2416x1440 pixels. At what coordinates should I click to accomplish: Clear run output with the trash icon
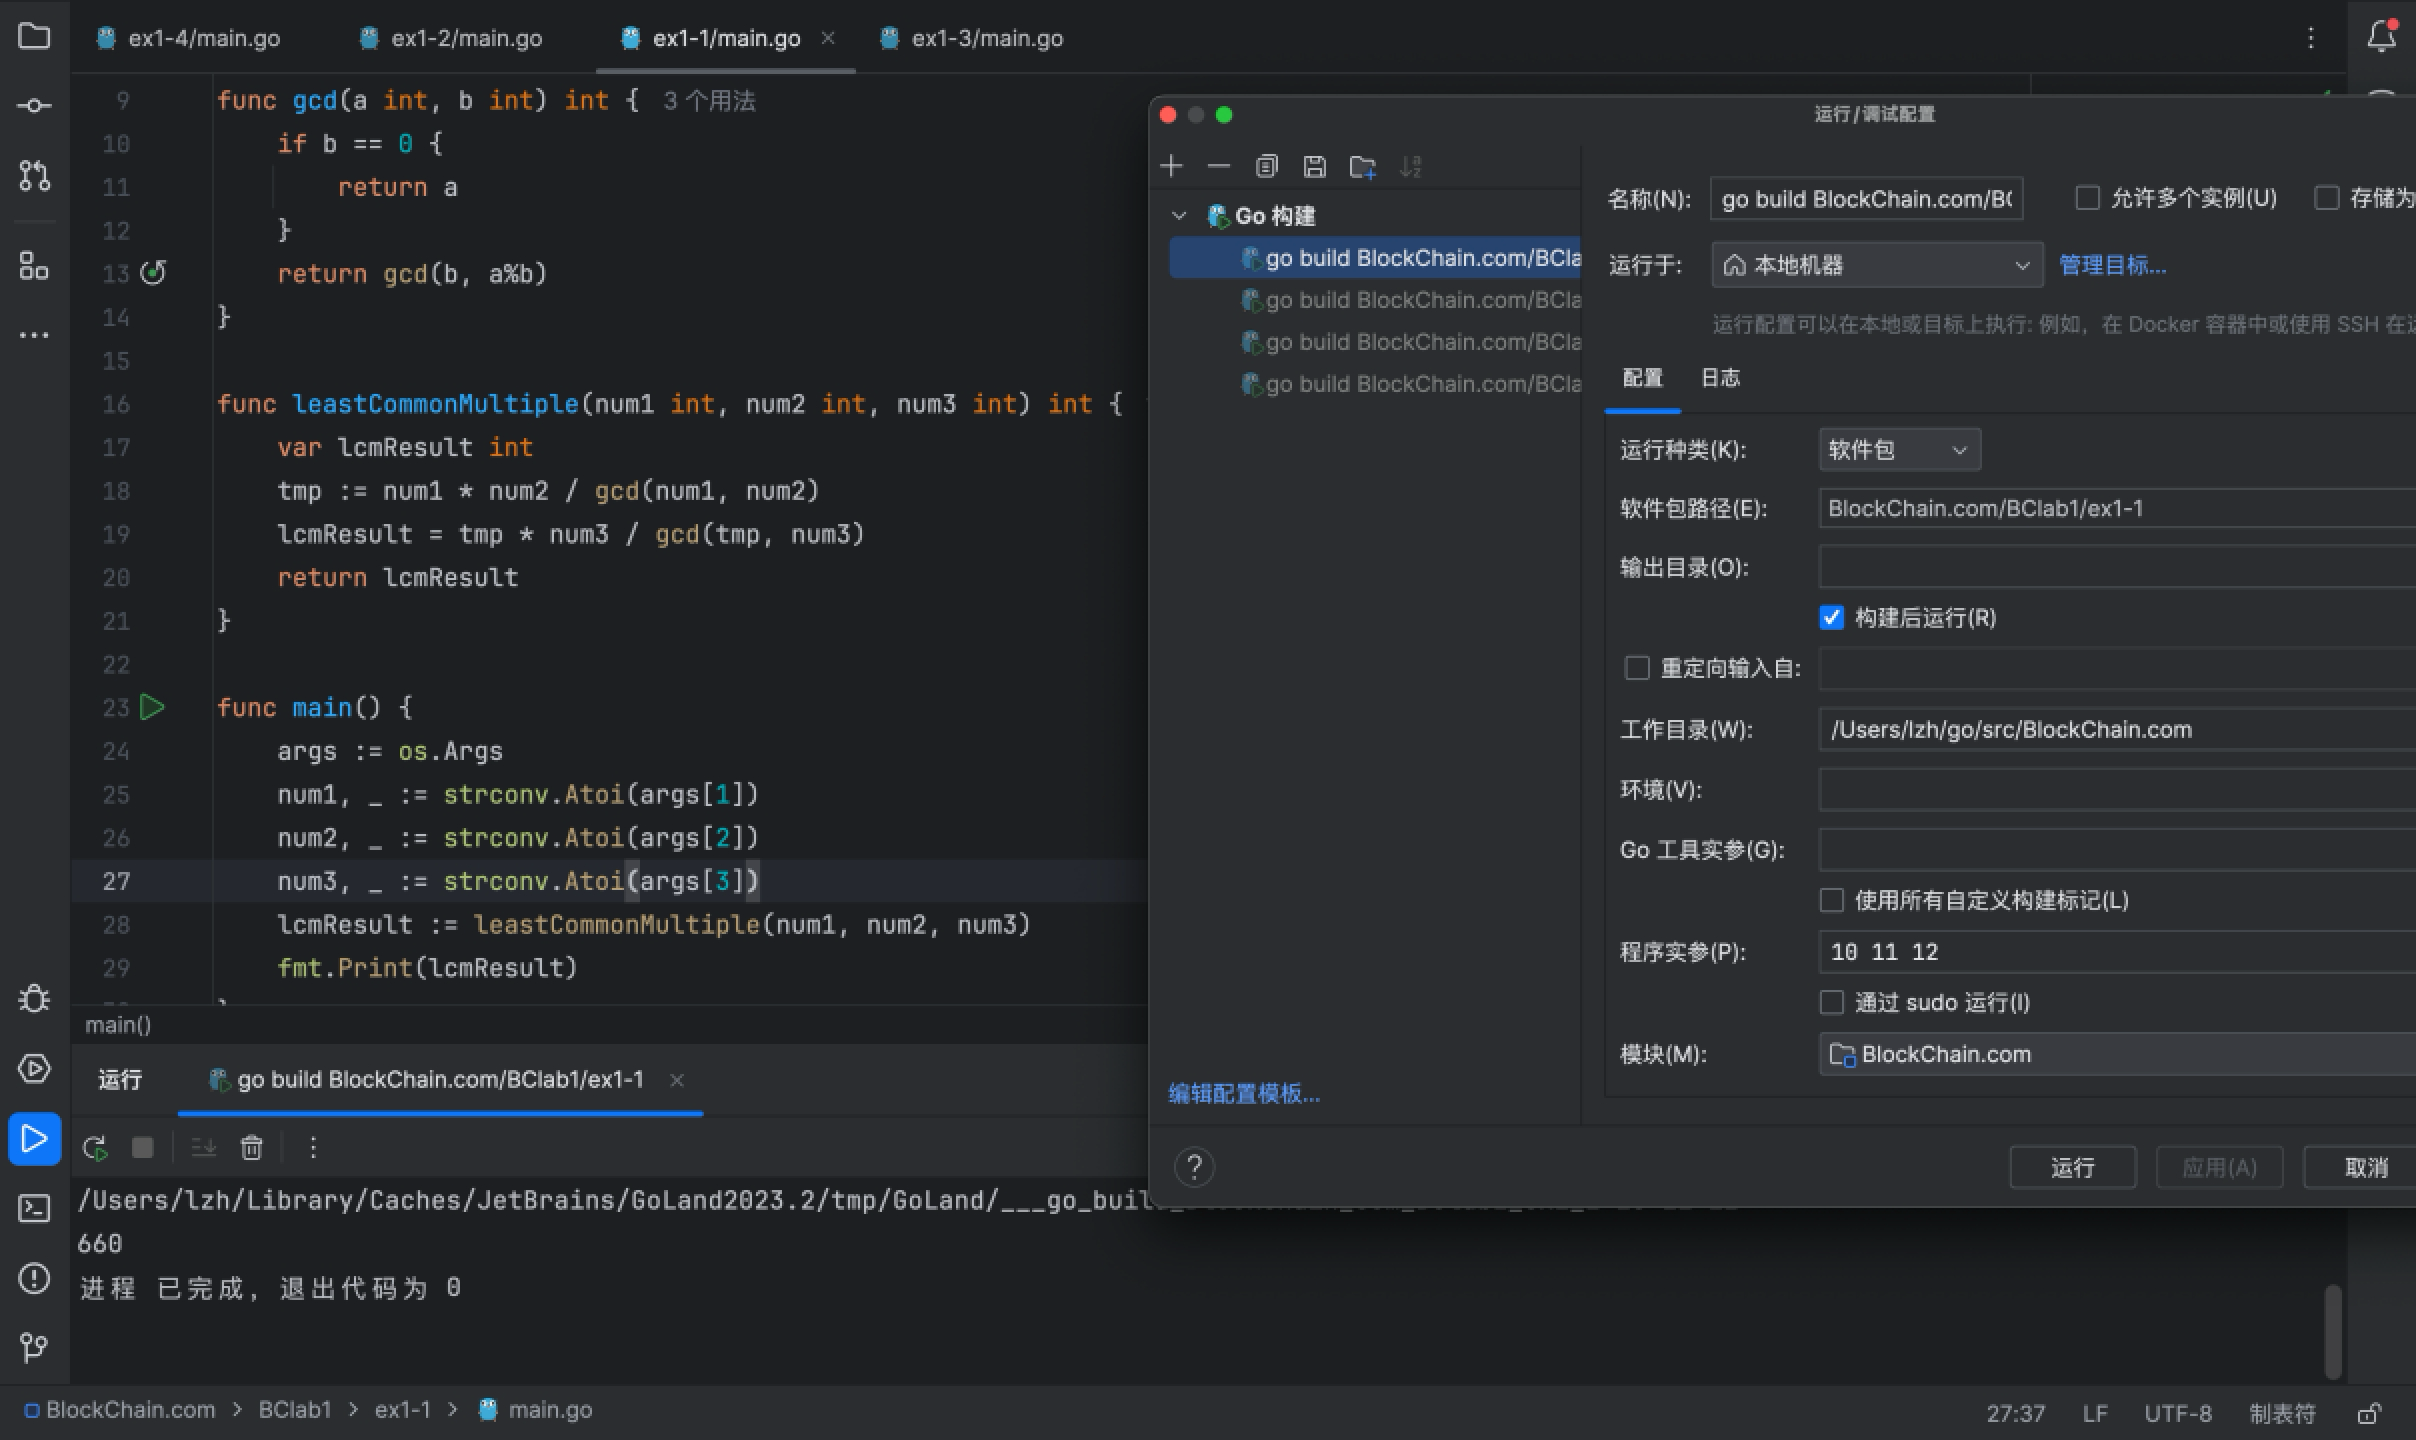252,1148
